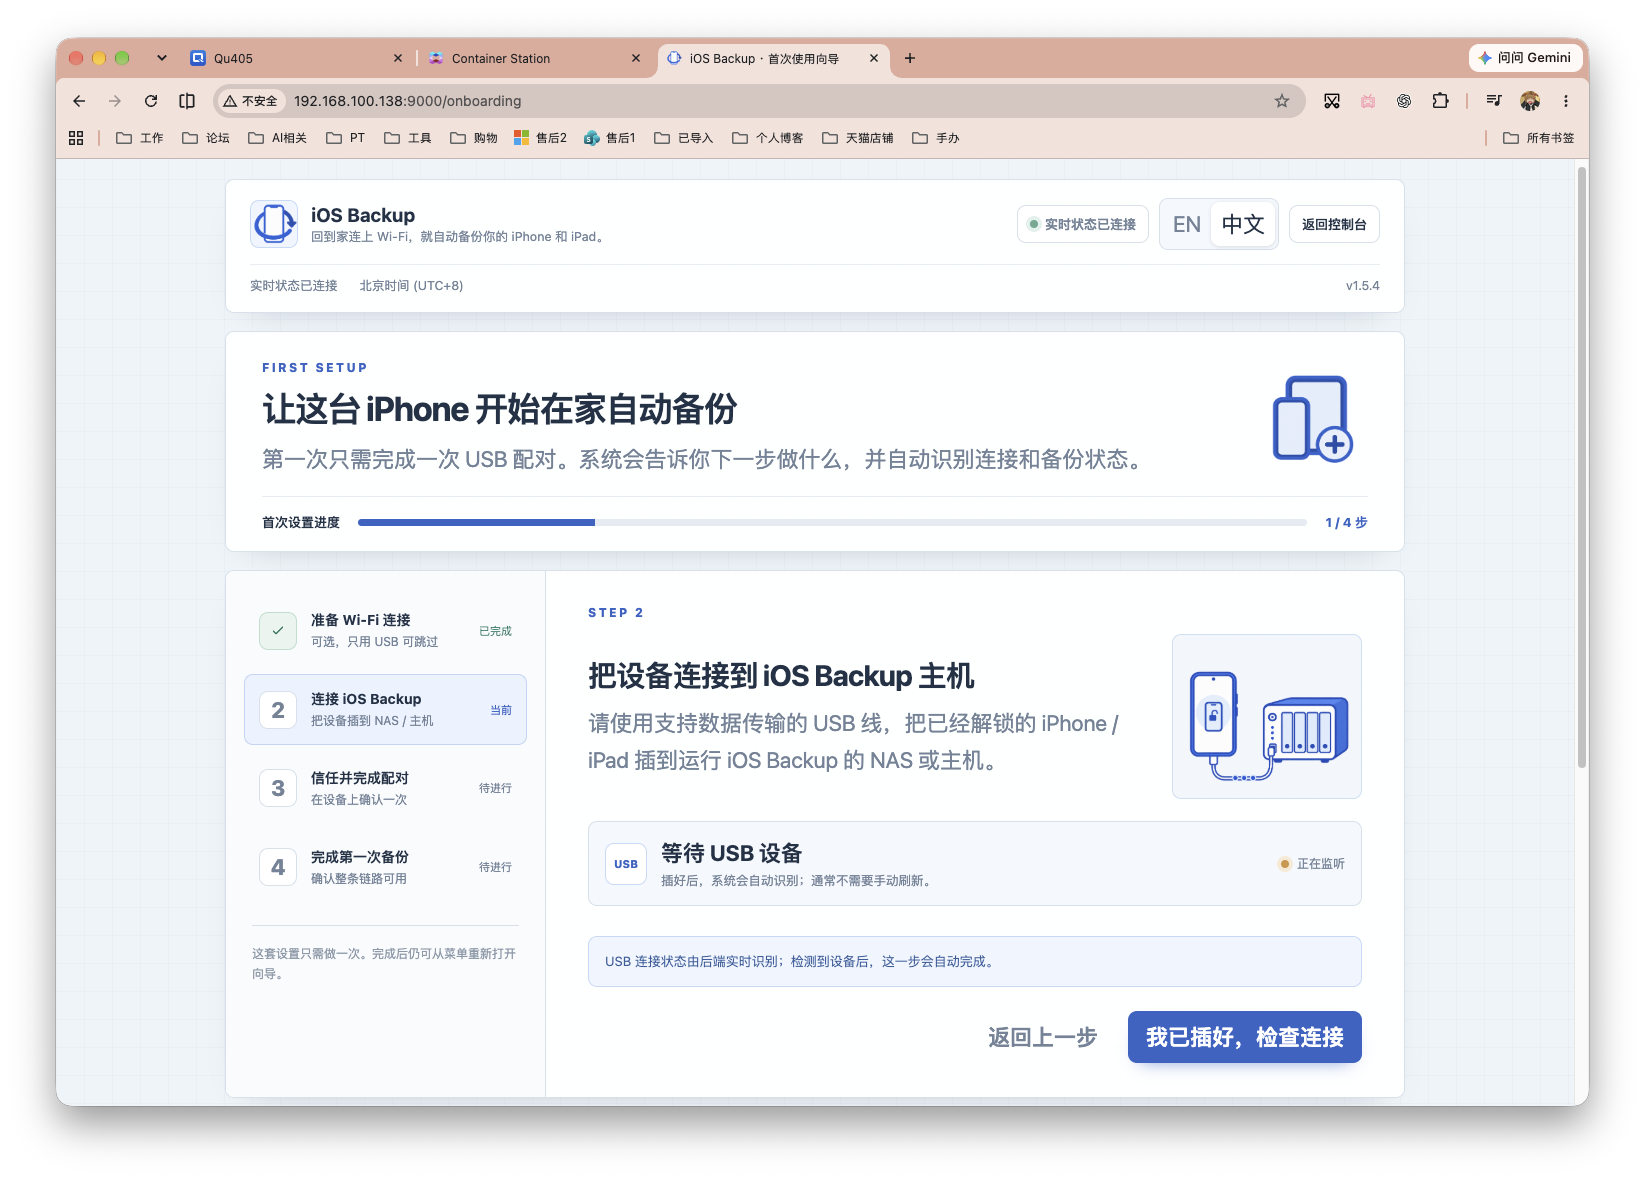1645x1180 pixels.
Task: Select the iOS Backup browser tab
Action: point(773,58)
